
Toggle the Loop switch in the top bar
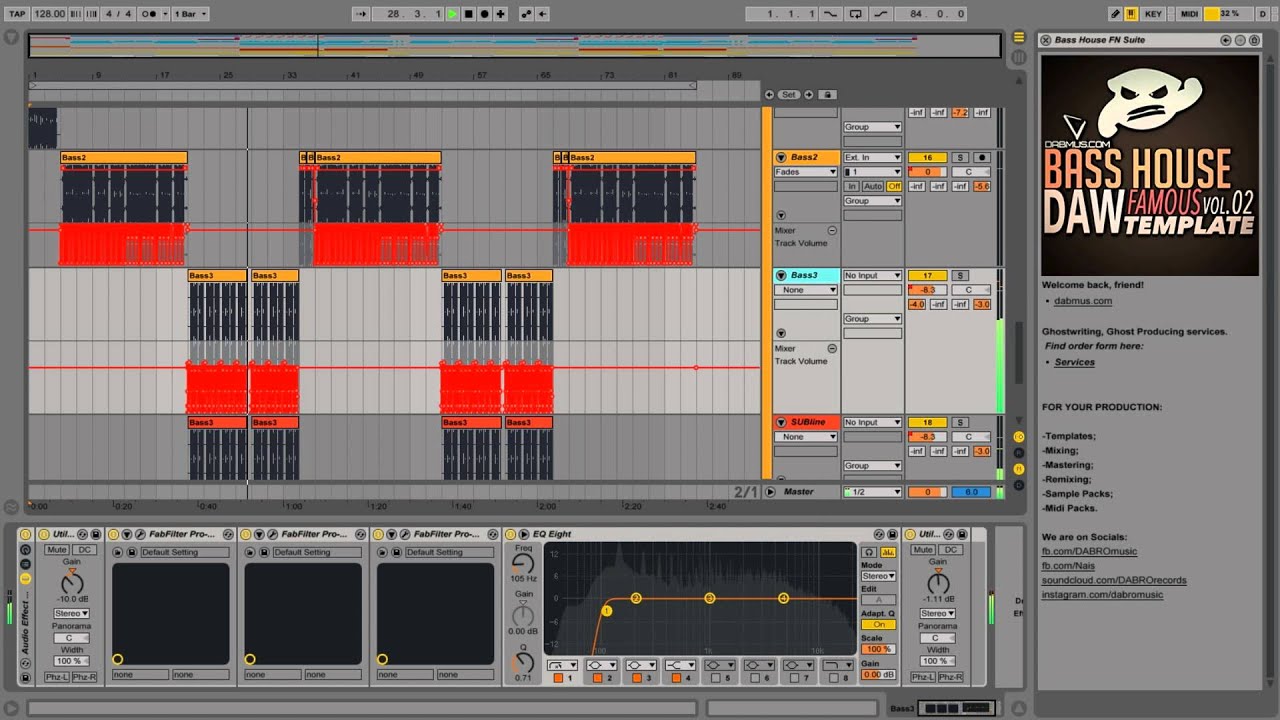point(855,14)
